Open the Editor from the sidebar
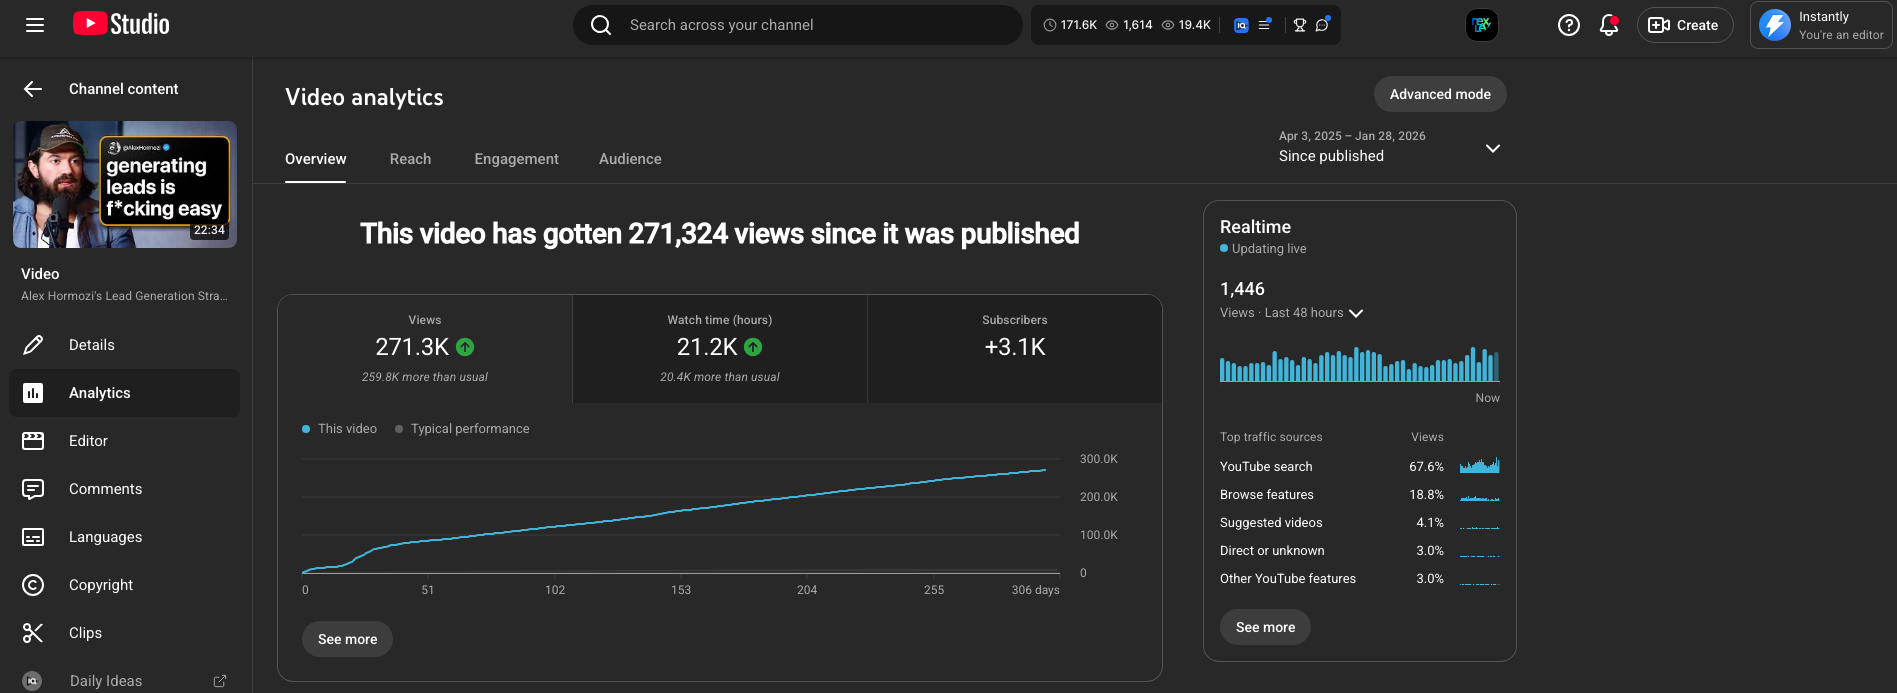This screenshot has height=693, width=1897. tap(88, 441)
